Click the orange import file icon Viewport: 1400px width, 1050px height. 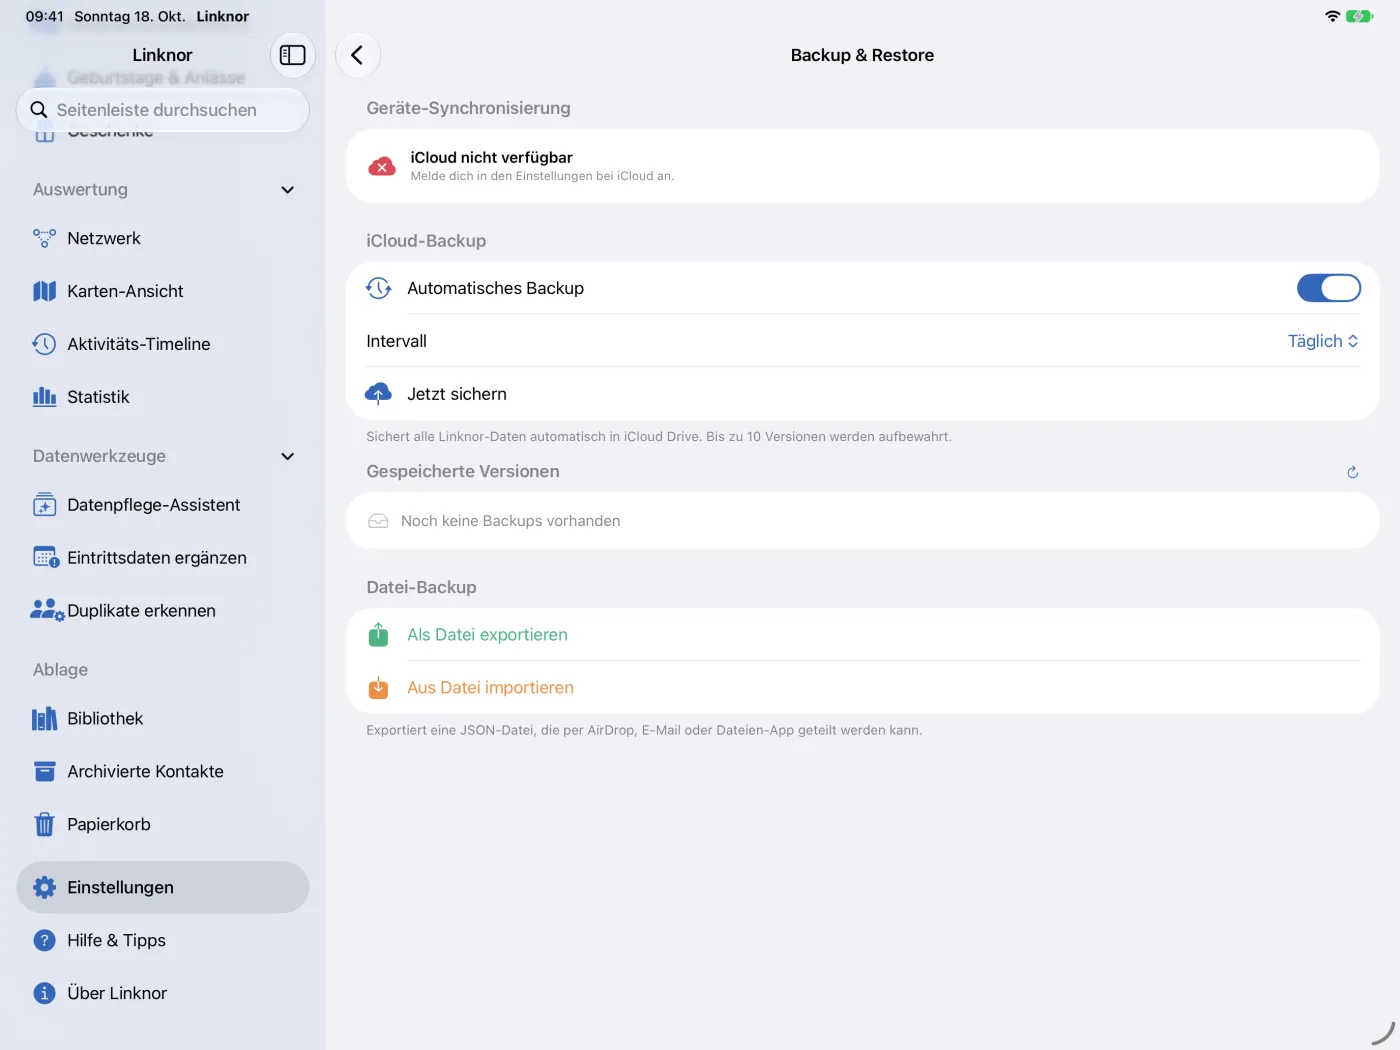pyautogui.click(x=378, y=688)
